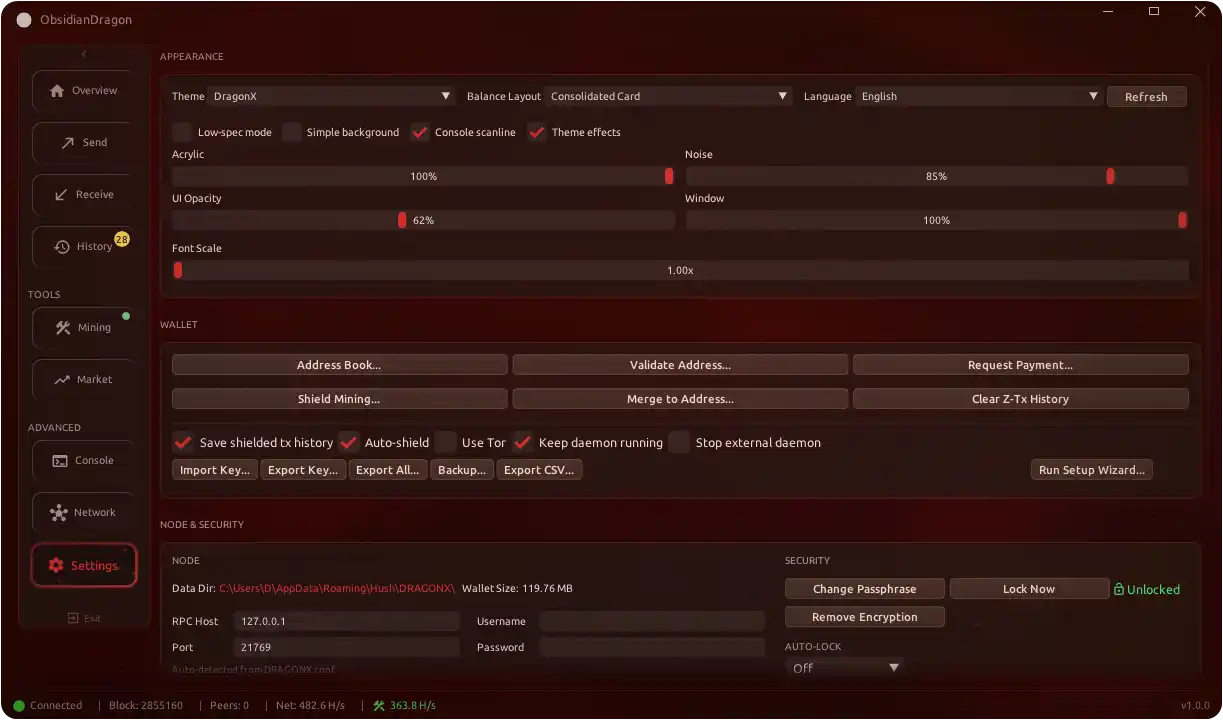Click the Market chart icon
Screen dimensions: 1223x720
(62, 379)
